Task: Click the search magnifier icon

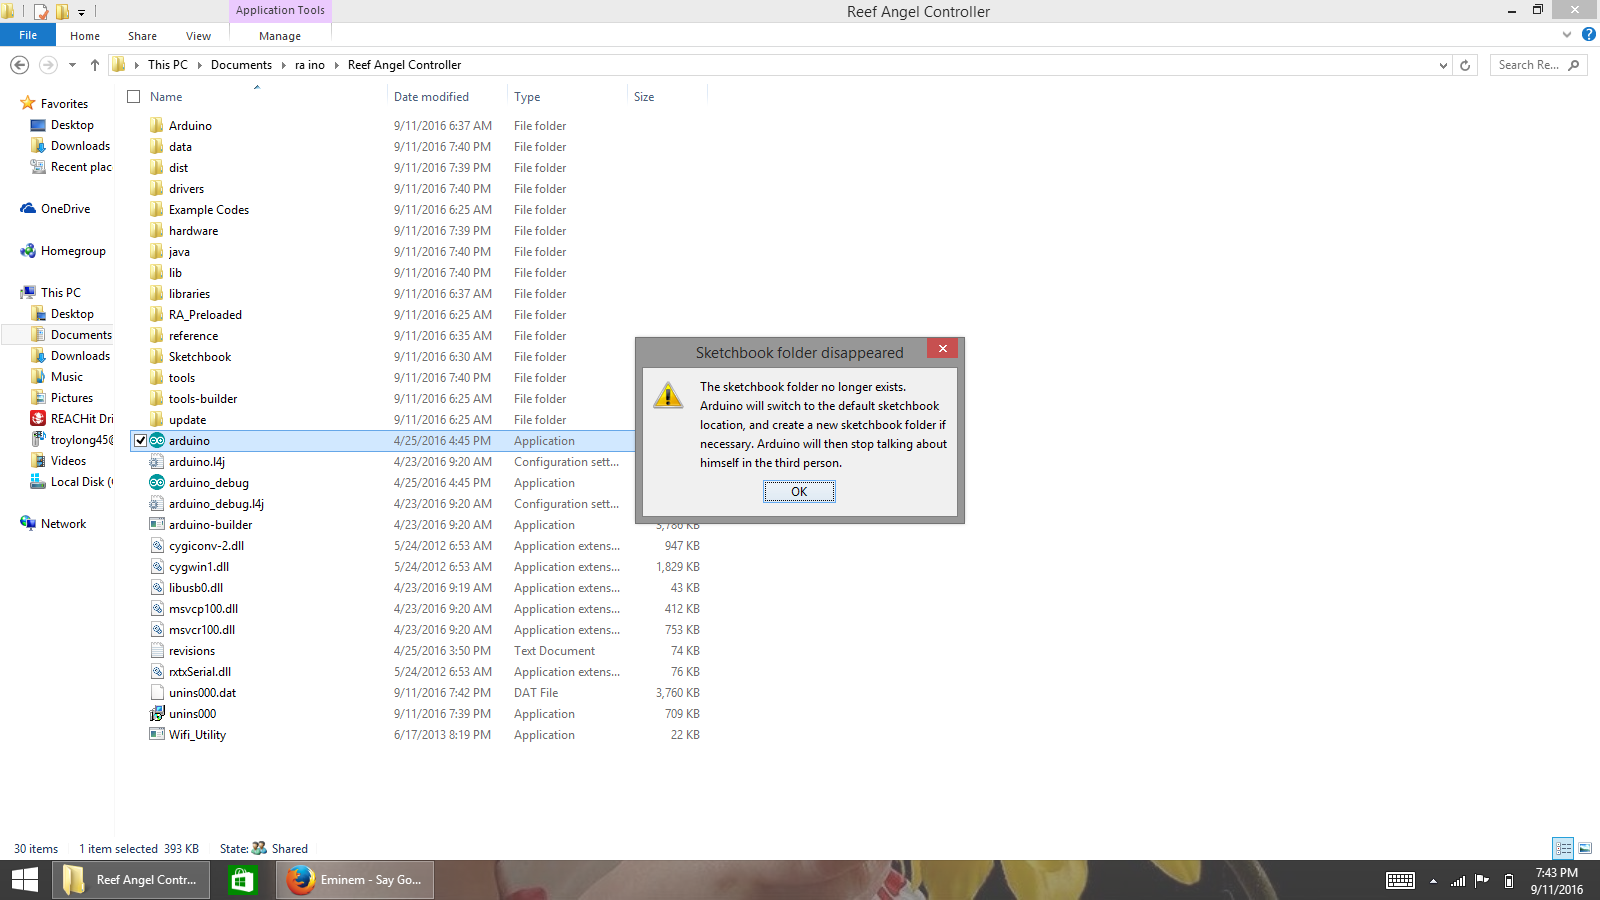Action: pos(1574,65)
